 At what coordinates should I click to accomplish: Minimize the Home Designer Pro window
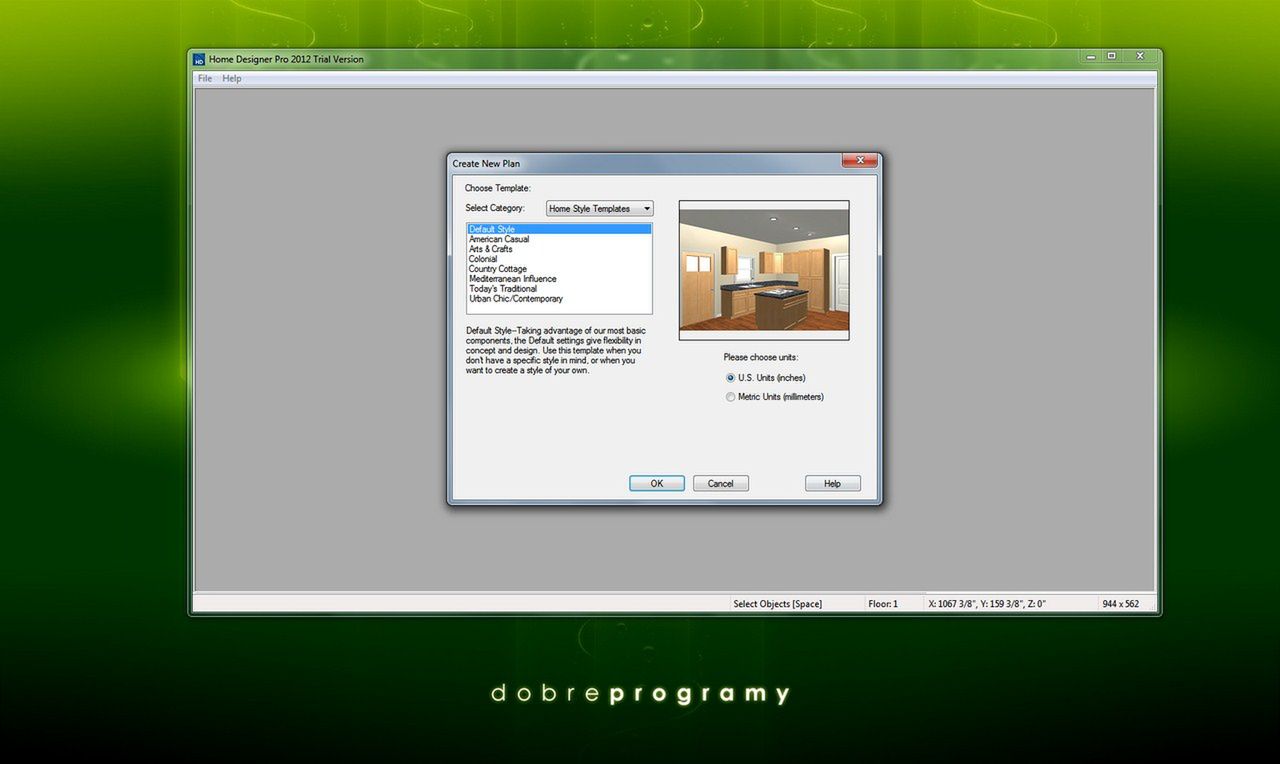click(x=1093, y=57)
